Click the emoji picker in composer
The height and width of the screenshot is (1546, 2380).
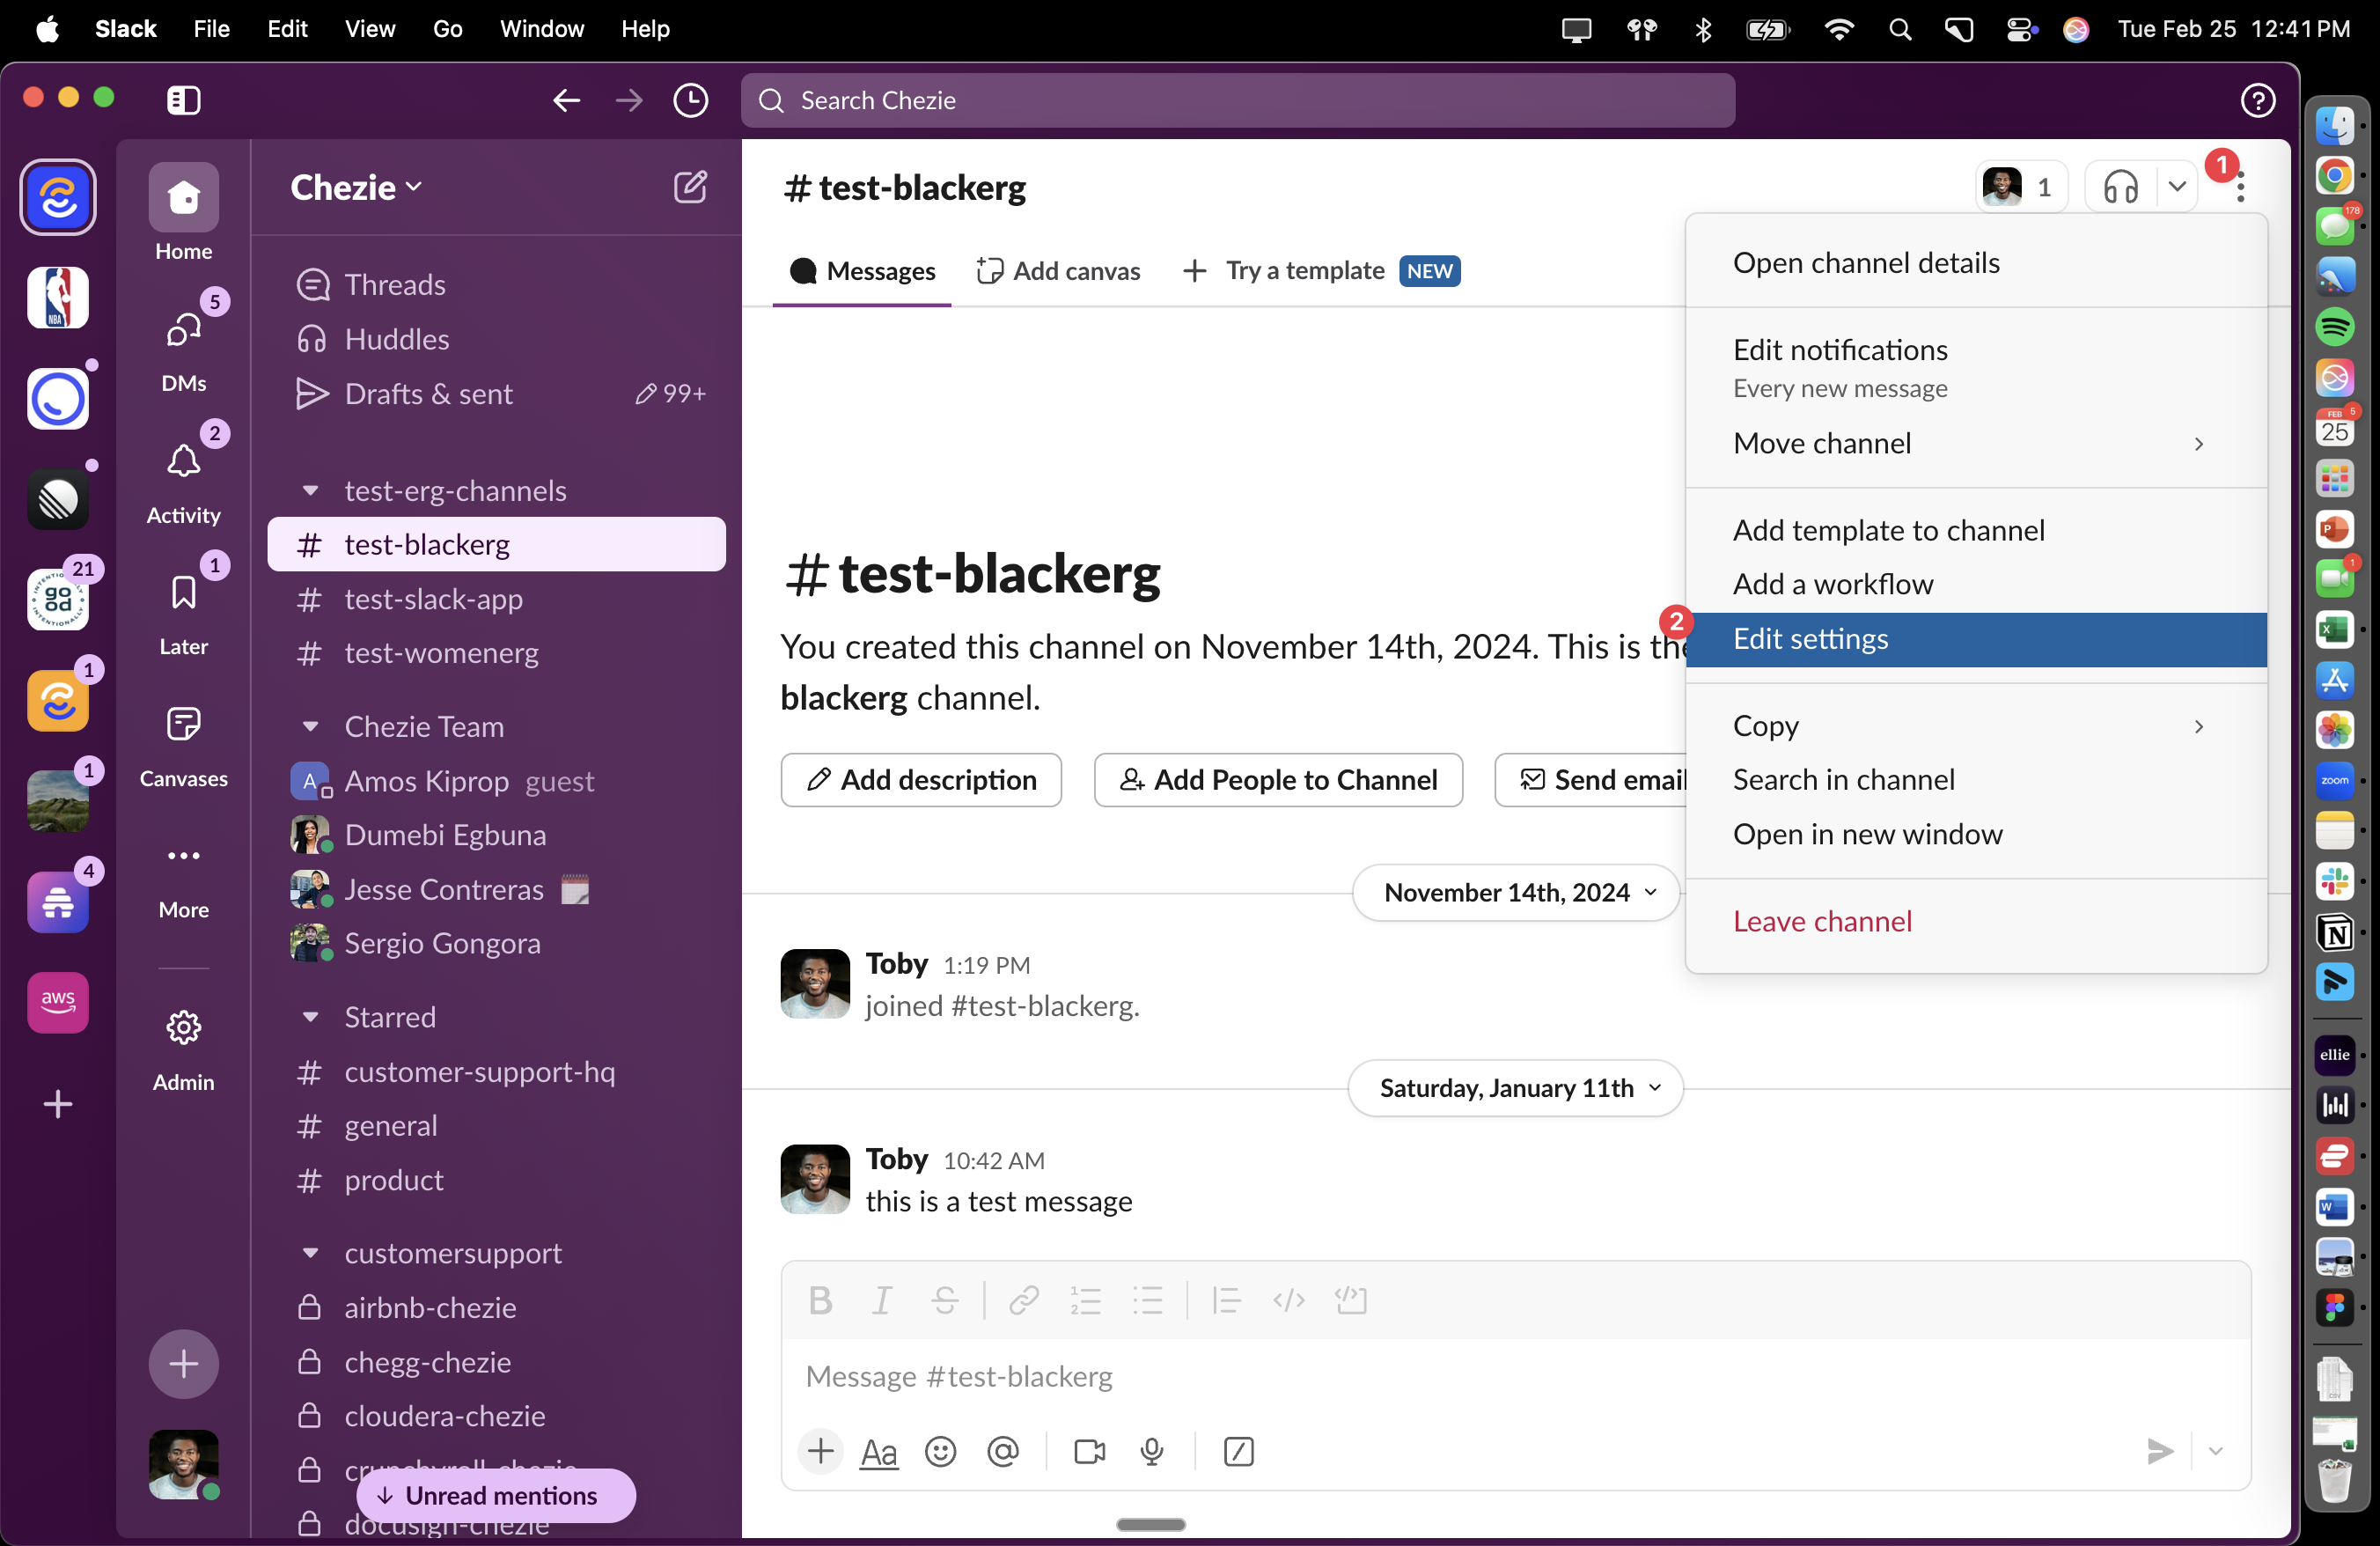pos(940,1451)
